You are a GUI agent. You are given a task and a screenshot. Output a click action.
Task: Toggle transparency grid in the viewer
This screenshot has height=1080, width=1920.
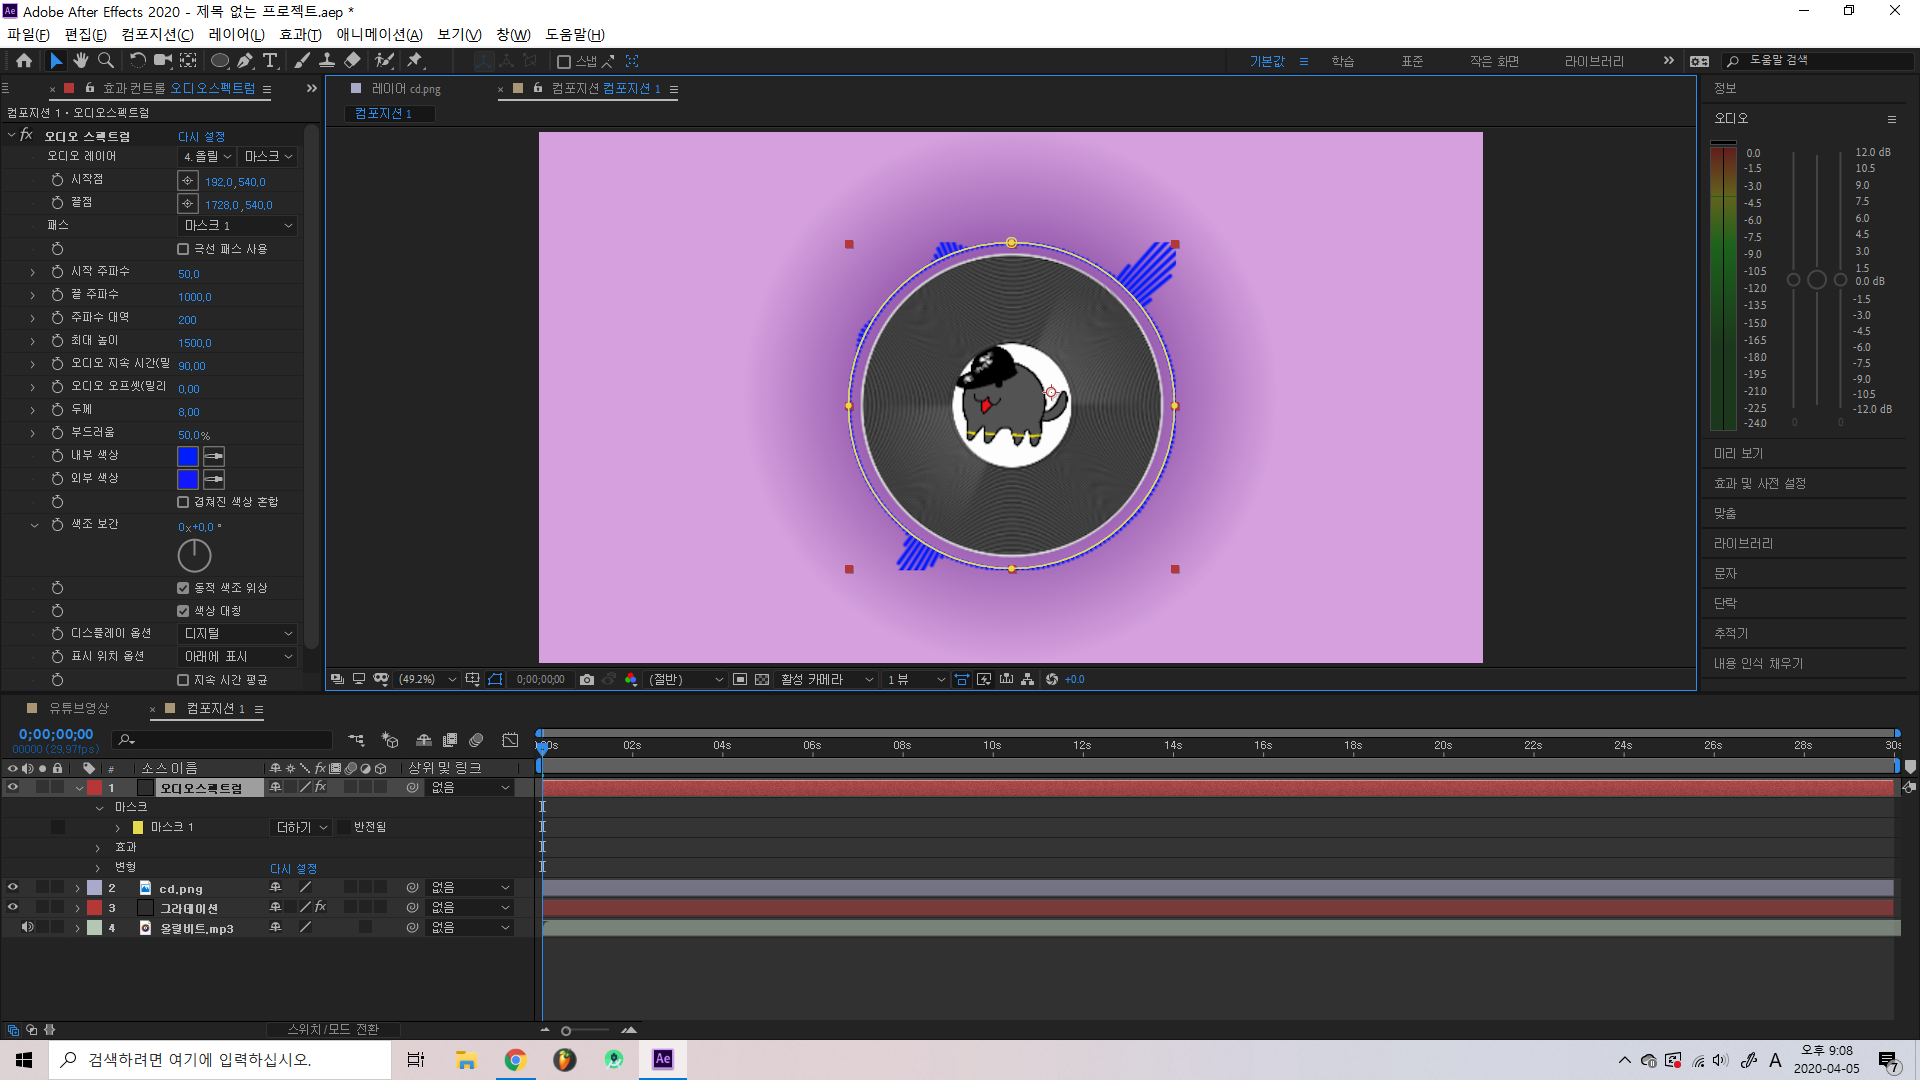[x=762, y=680]
